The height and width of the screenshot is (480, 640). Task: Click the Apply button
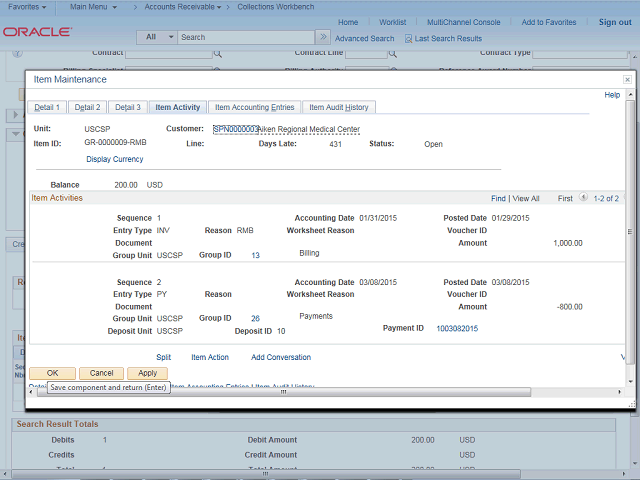[147, 373]
